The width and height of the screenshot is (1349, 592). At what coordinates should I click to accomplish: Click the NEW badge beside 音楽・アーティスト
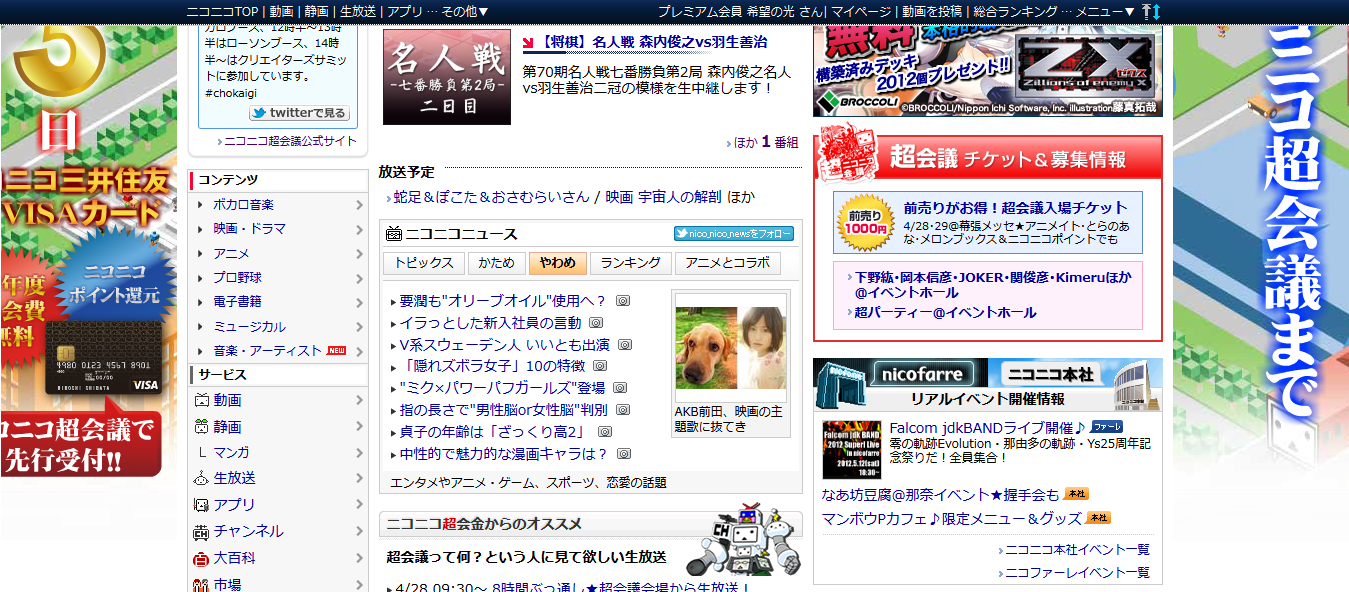(x=336, y=351)
